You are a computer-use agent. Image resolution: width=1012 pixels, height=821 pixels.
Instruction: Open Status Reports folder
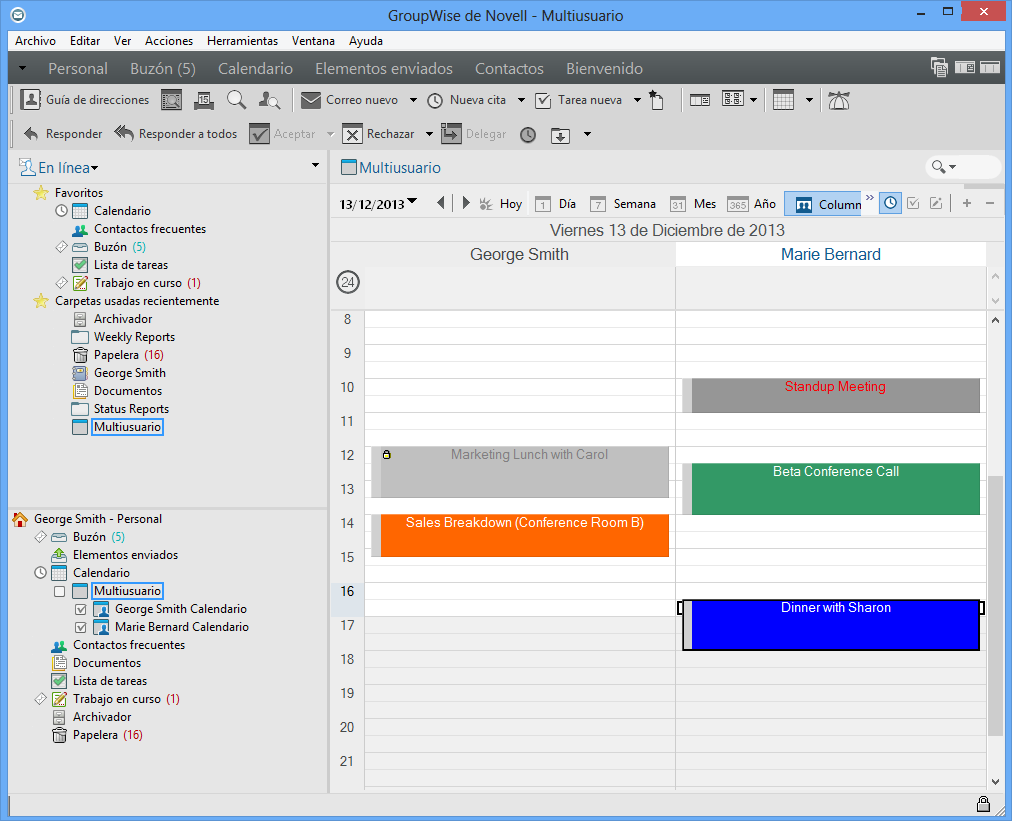pos(131,409)
